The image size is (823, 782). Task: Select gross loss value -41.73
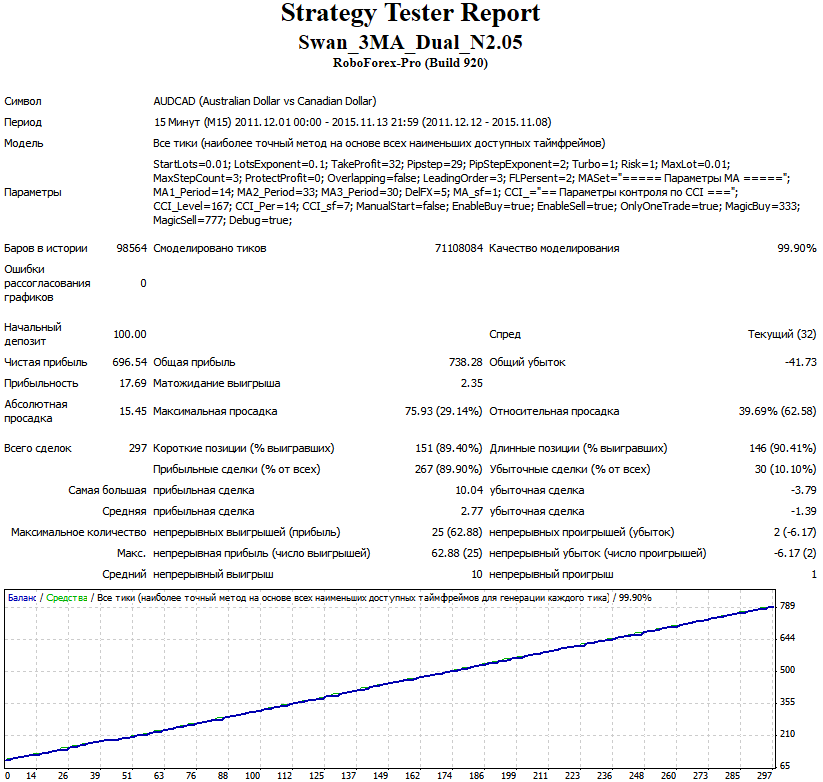pos(800,362)
